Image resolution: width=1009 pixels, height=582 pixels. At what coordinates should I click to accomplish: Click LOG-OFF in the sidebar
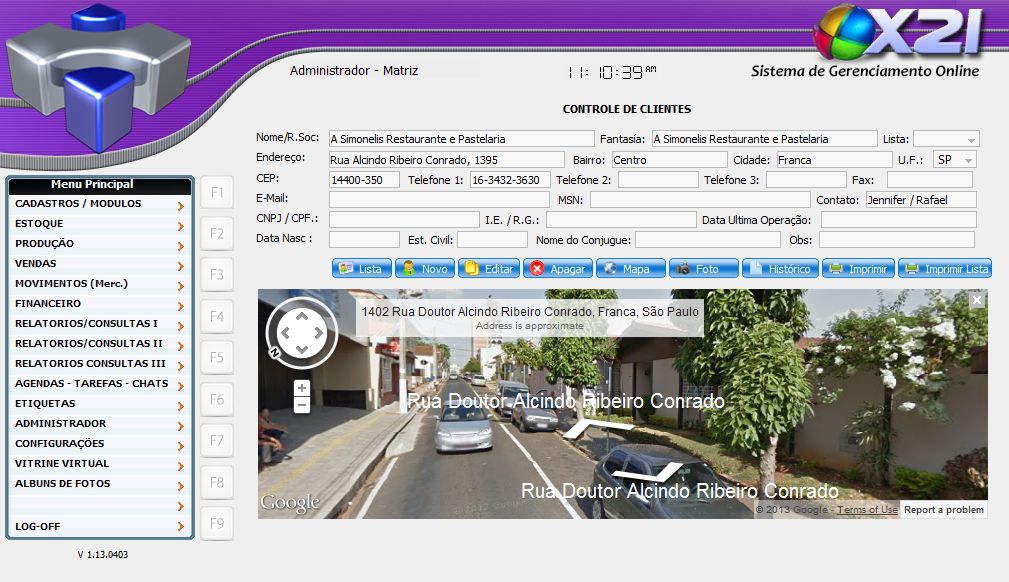(99, 527)
